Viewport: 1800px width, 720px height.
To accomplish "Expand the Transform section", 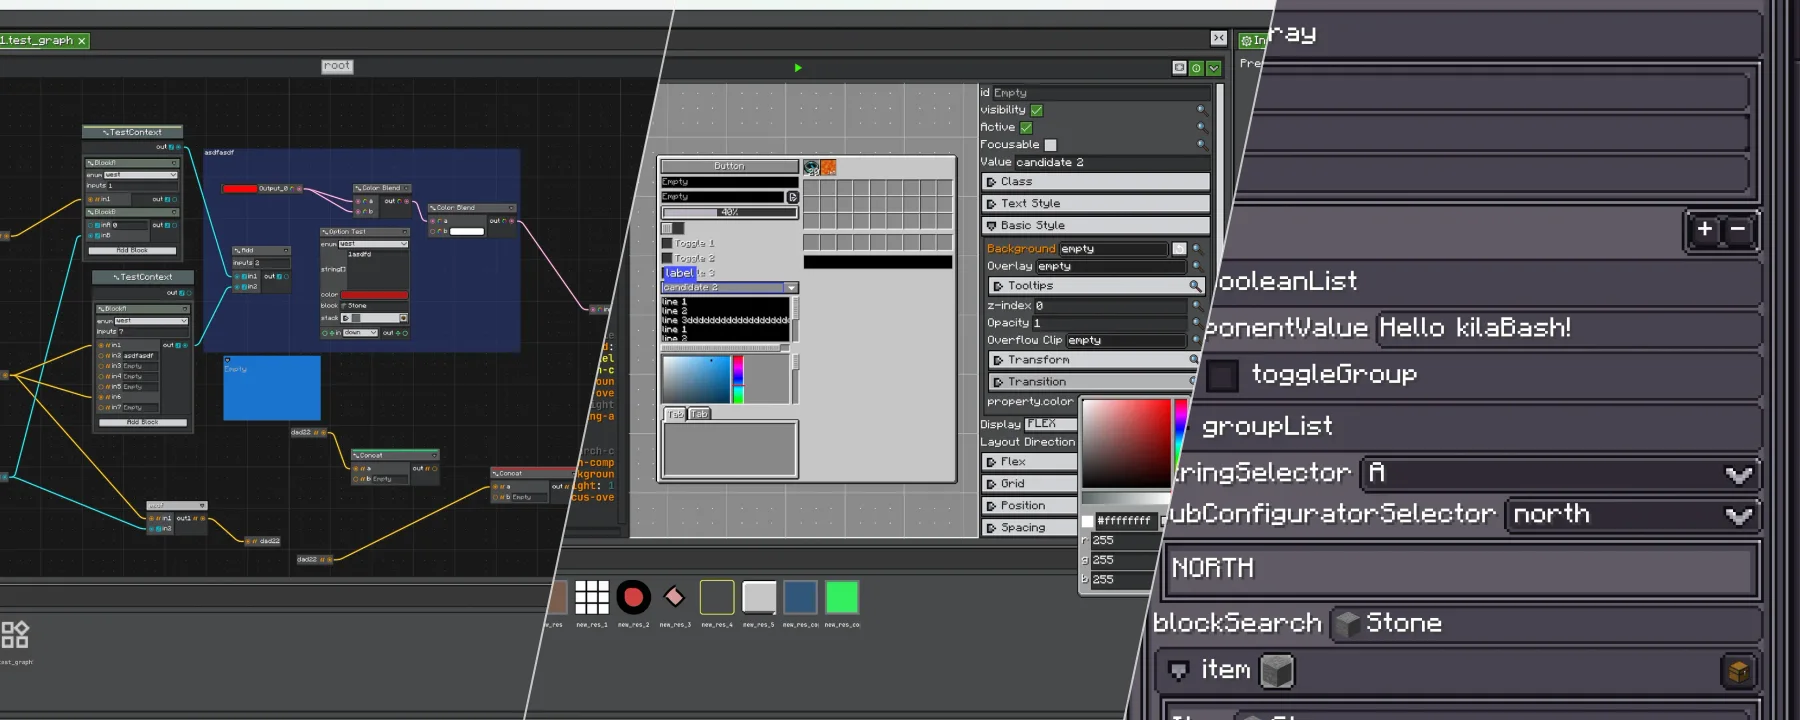I will [1093, 360].
